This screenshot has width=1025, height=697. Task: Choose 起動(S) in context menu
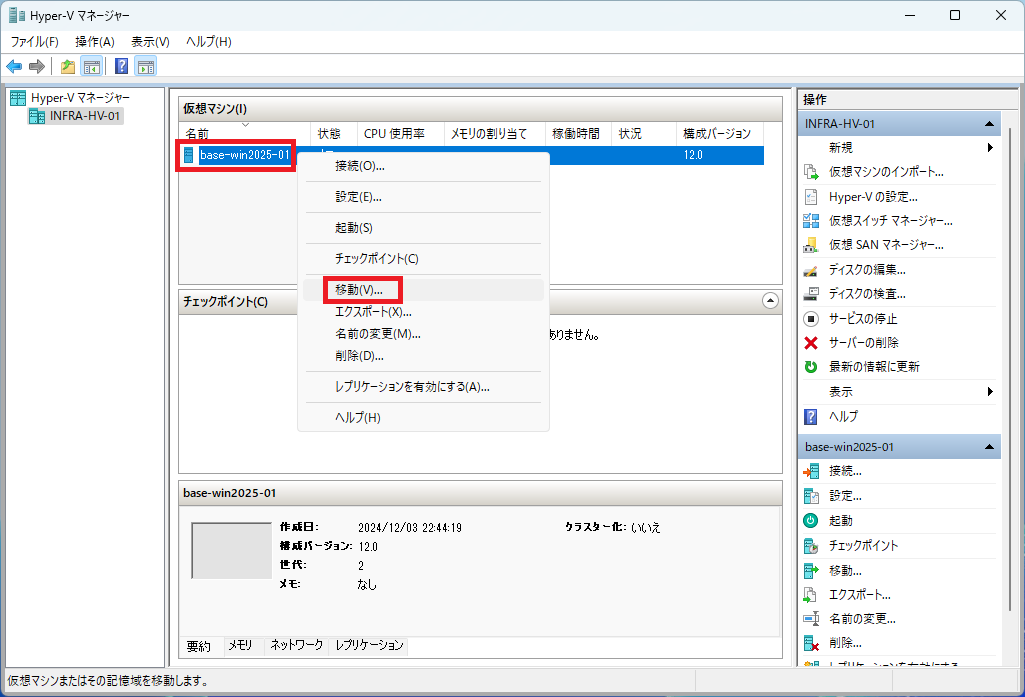pyautogui.click(x=424, y=228)
